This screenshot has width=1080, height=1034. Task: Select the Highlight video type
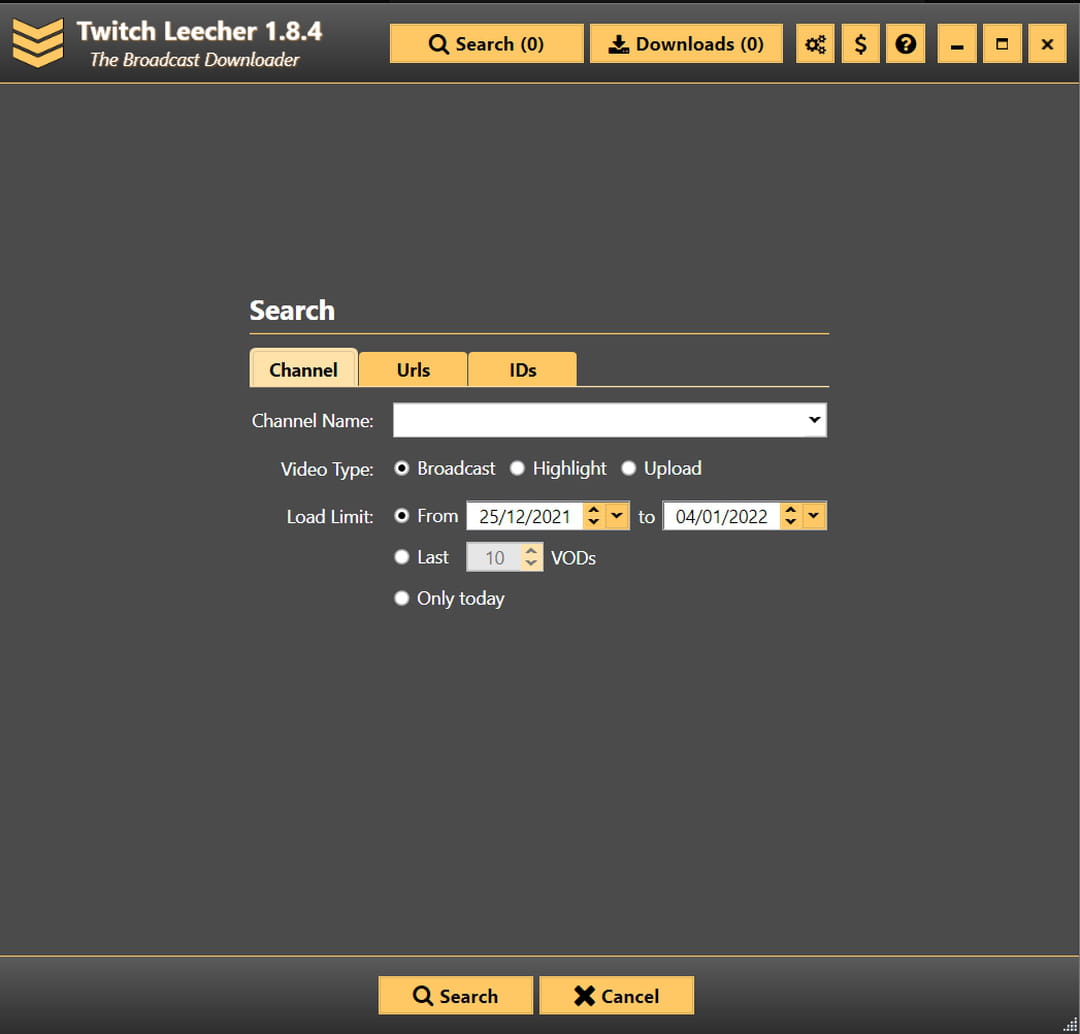pyautogui.click(x=517, y=468)
